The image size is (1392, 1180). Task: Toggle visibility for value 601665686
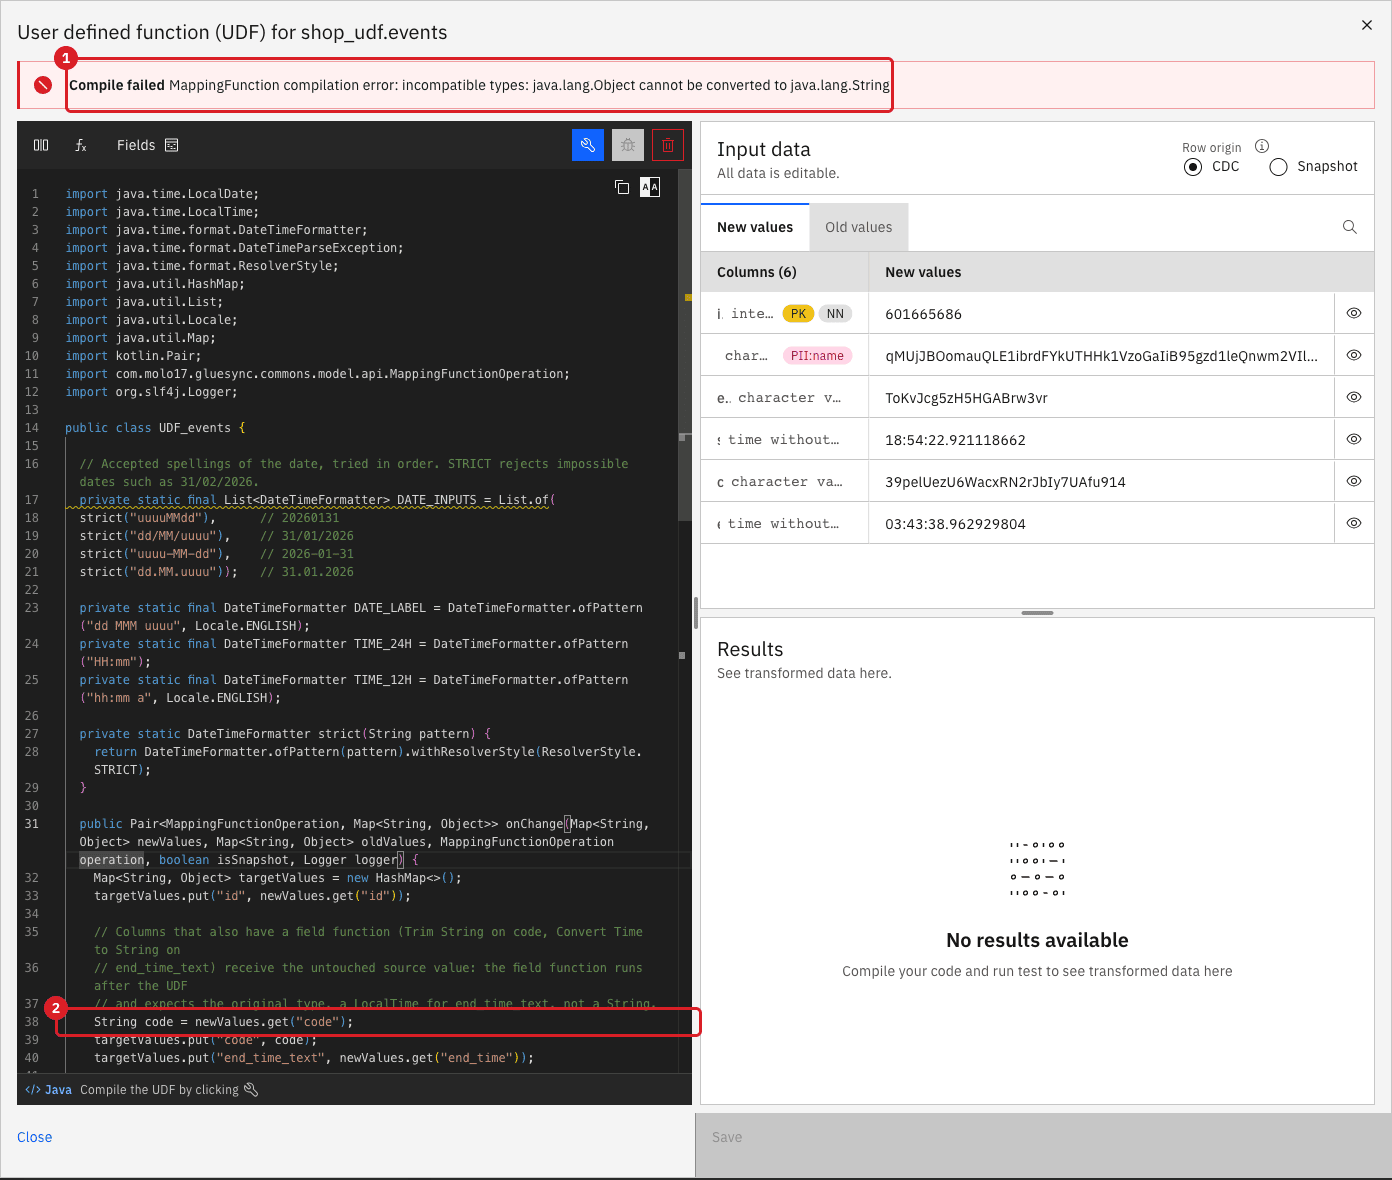[x=1354, y=313]
